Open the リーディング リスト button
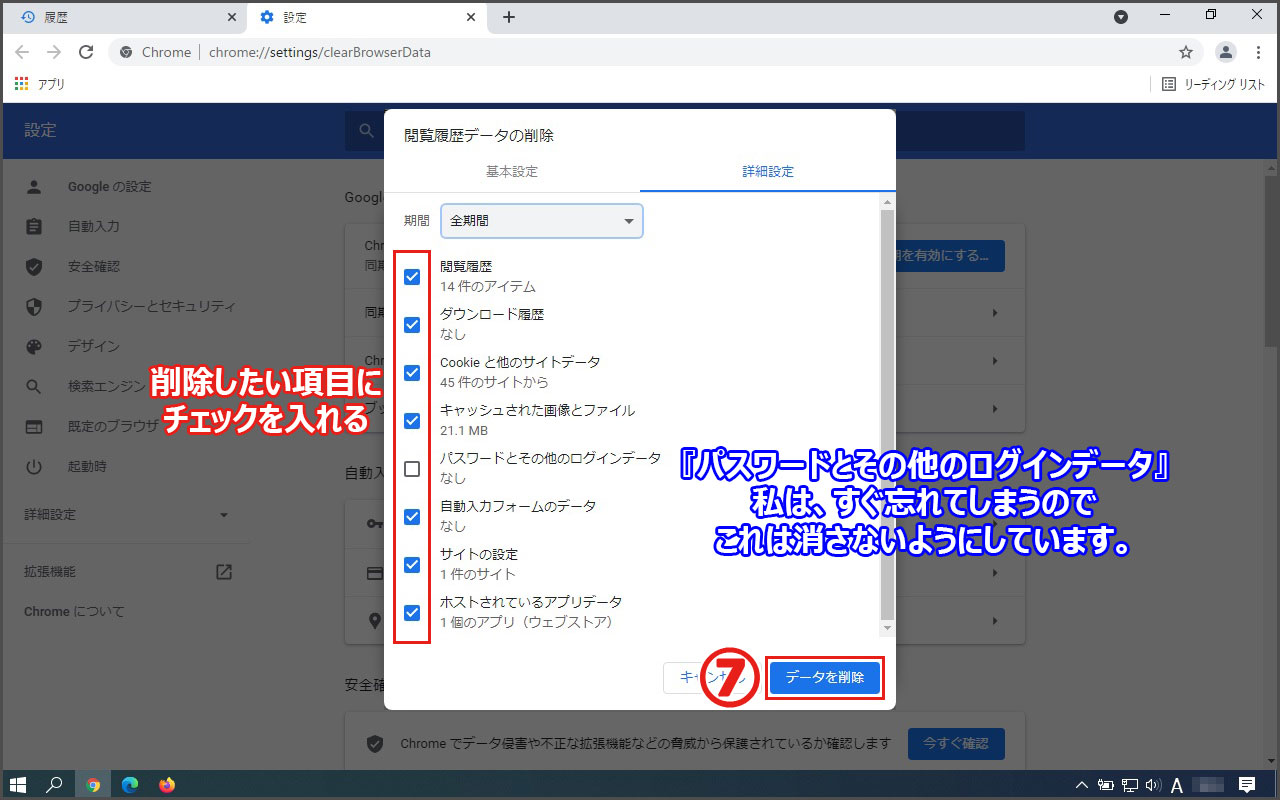The image size is (1280, 800). [x=1213, y=85]
